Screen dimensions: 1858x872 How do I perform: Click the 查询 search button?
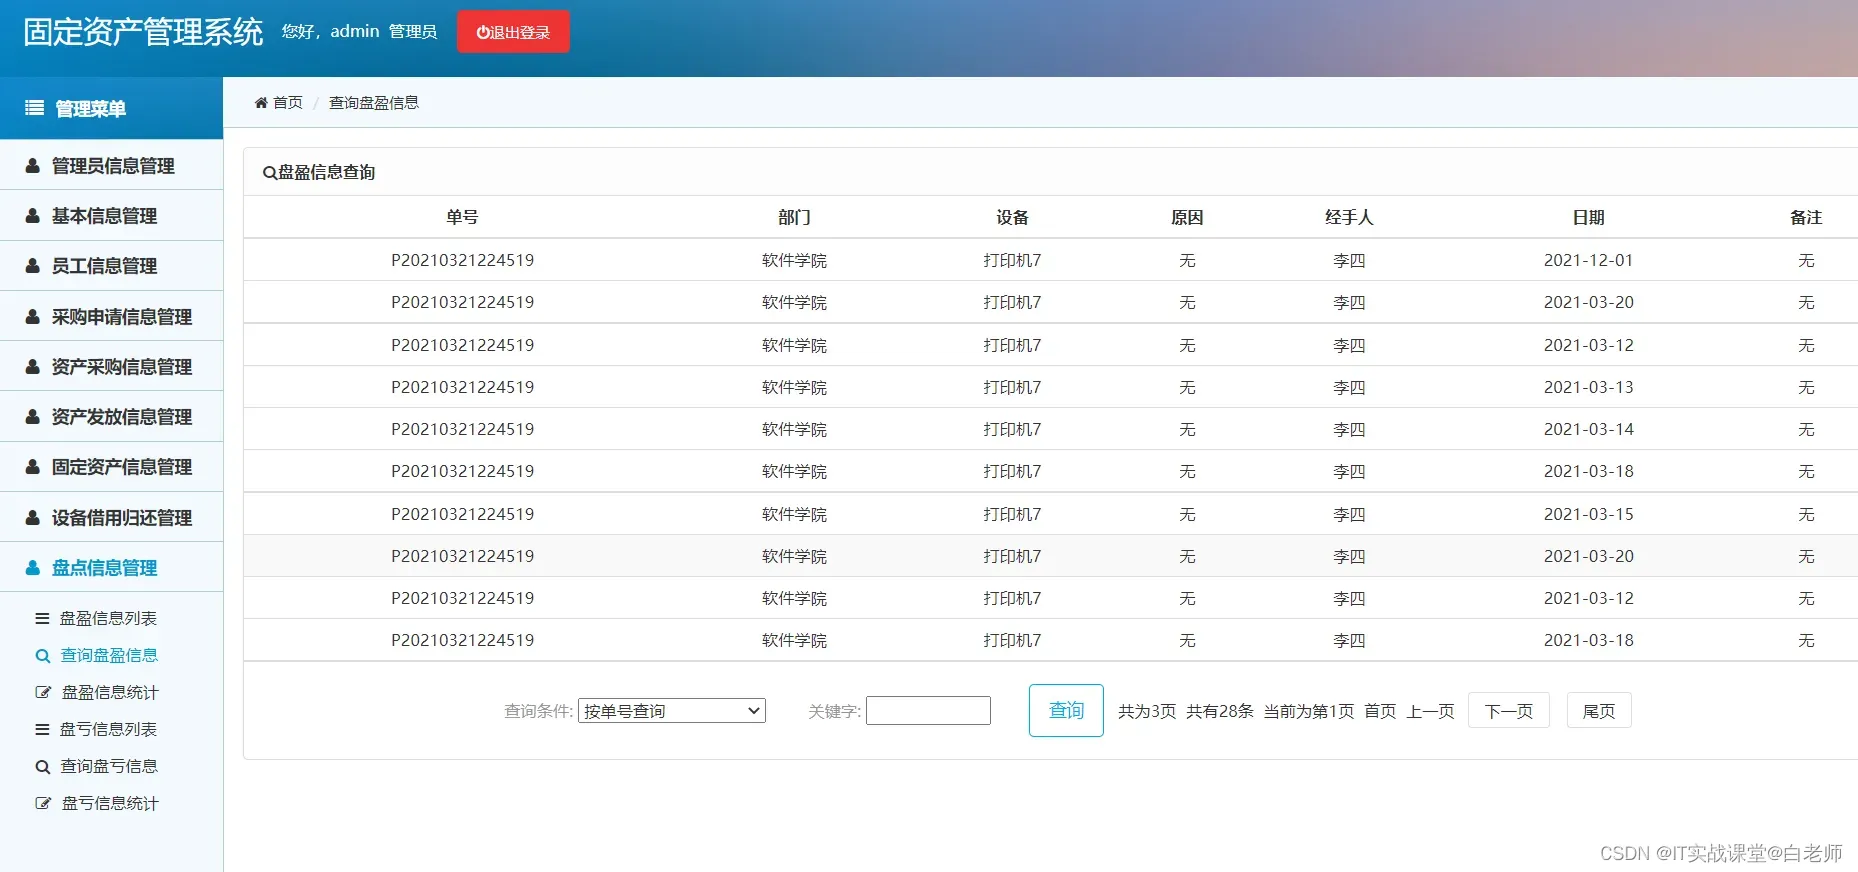coord(1066,710)
